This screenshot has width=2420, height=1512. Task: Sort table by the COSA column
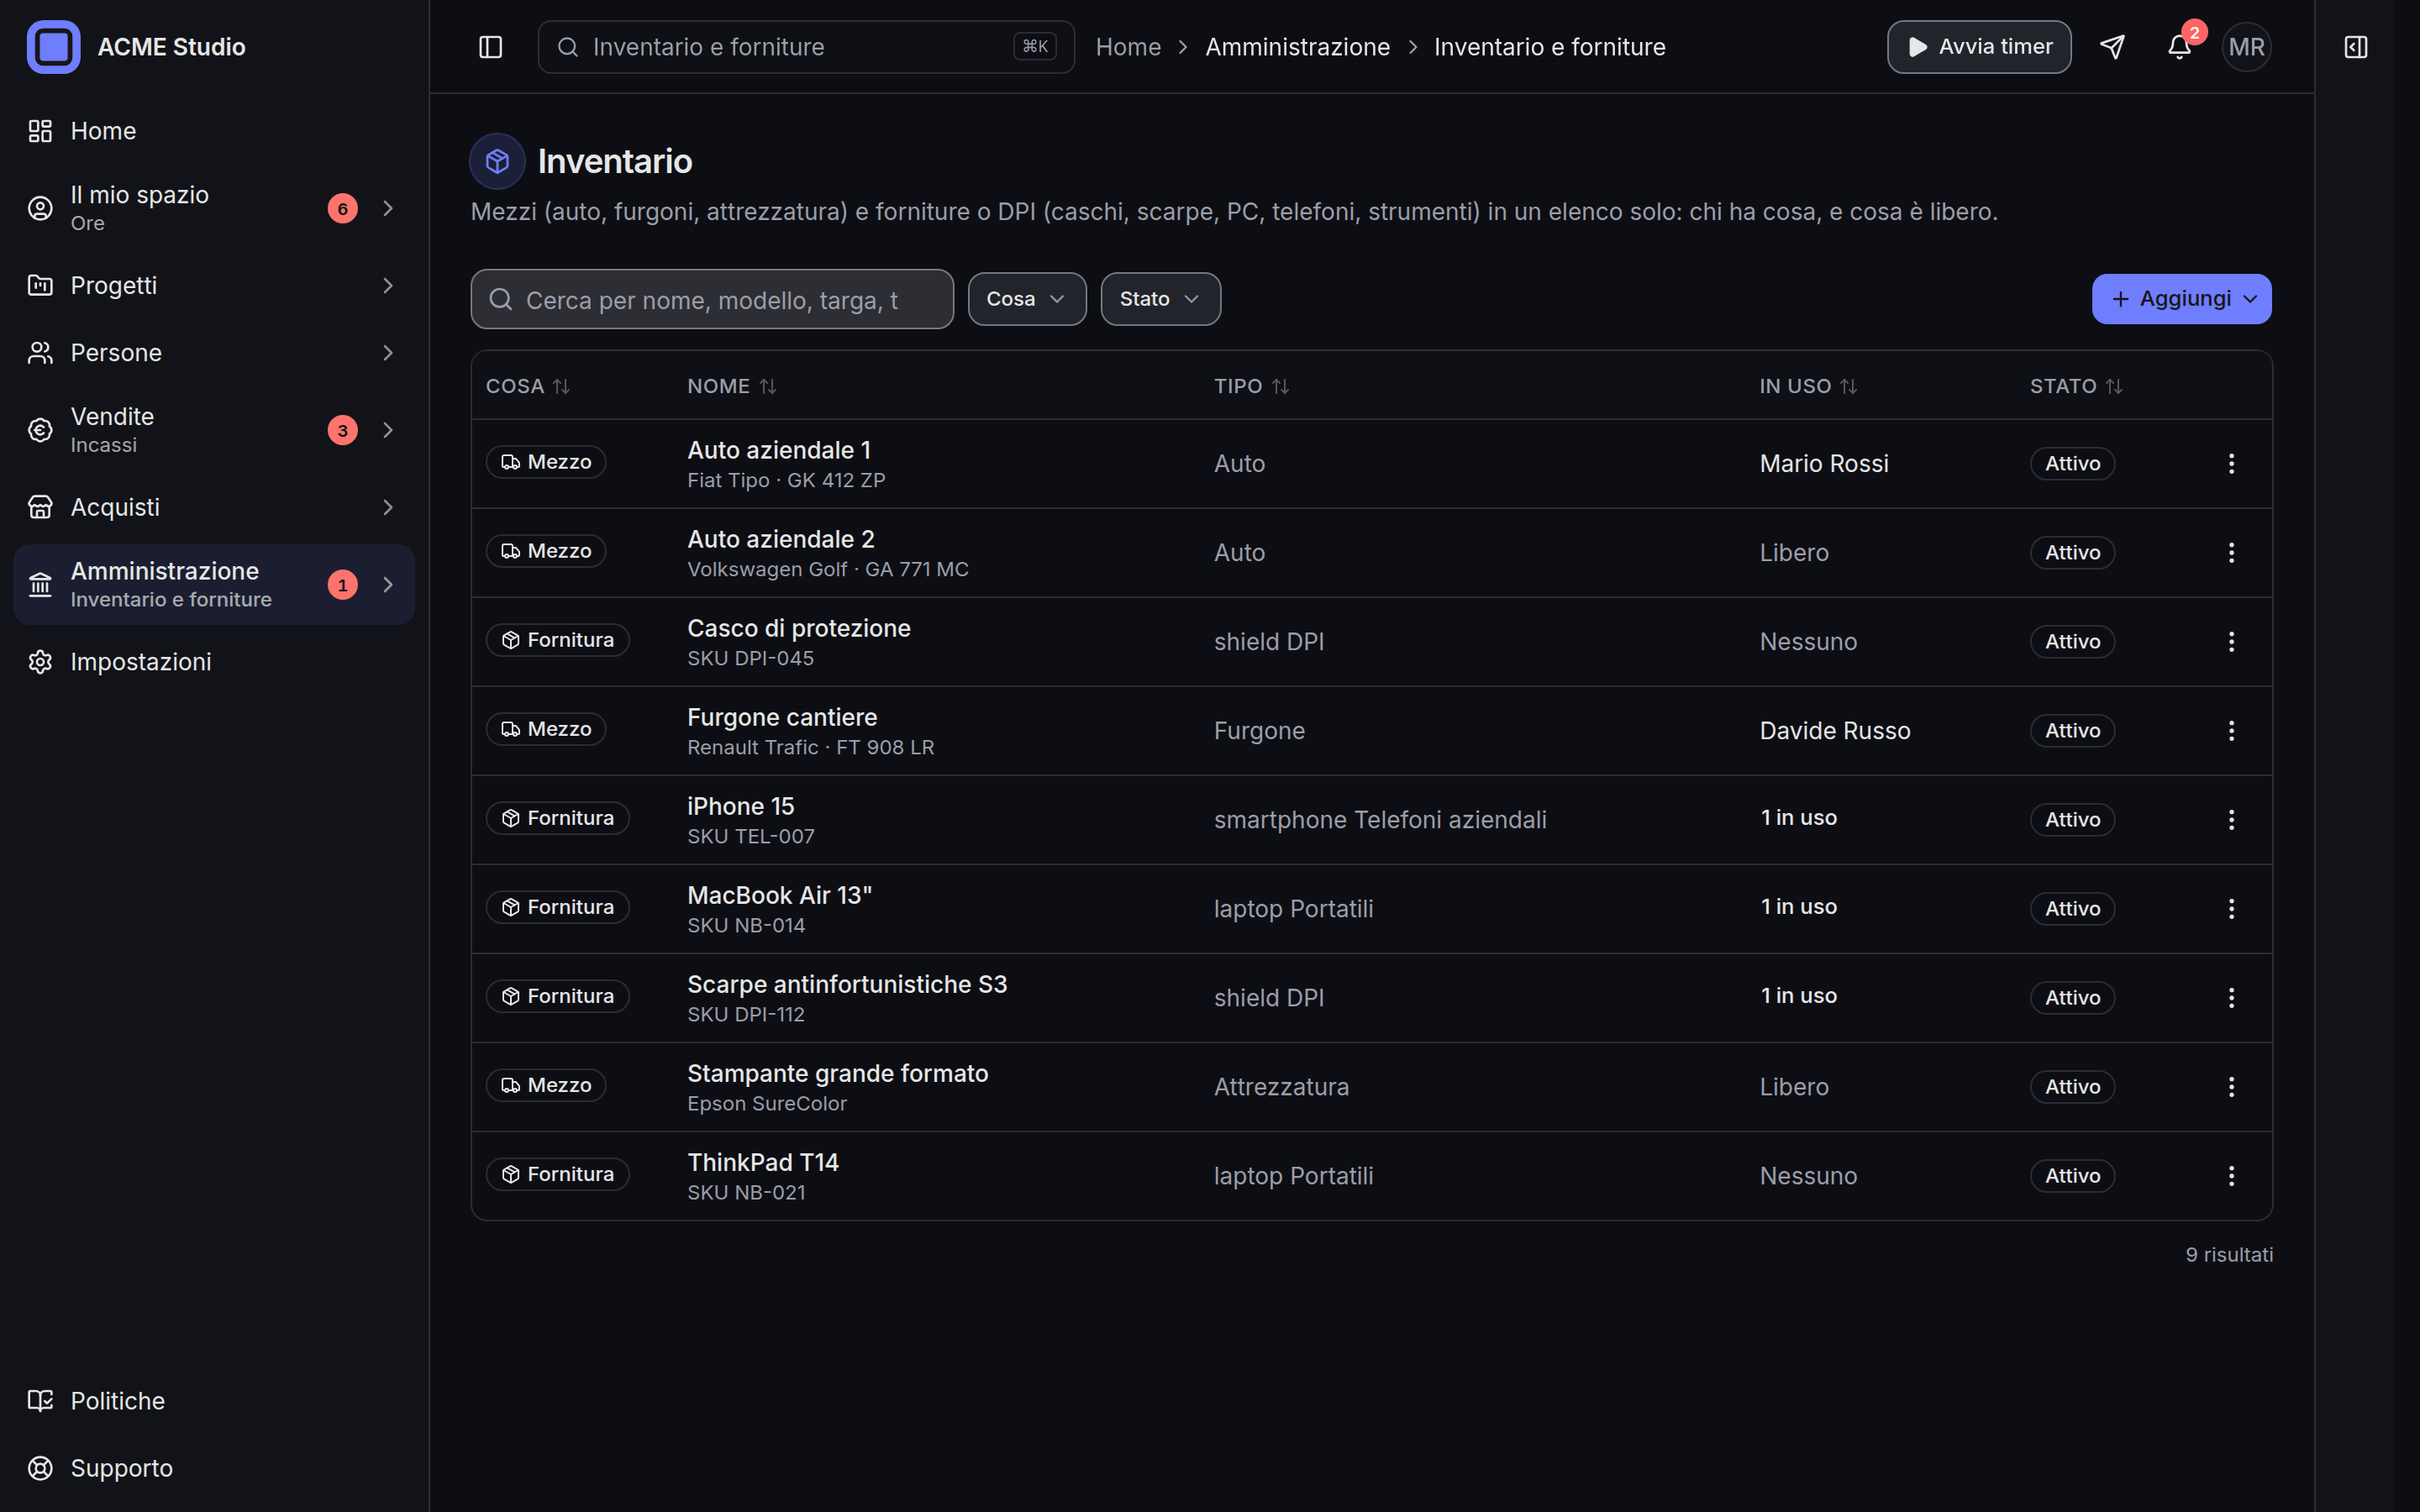528,386
